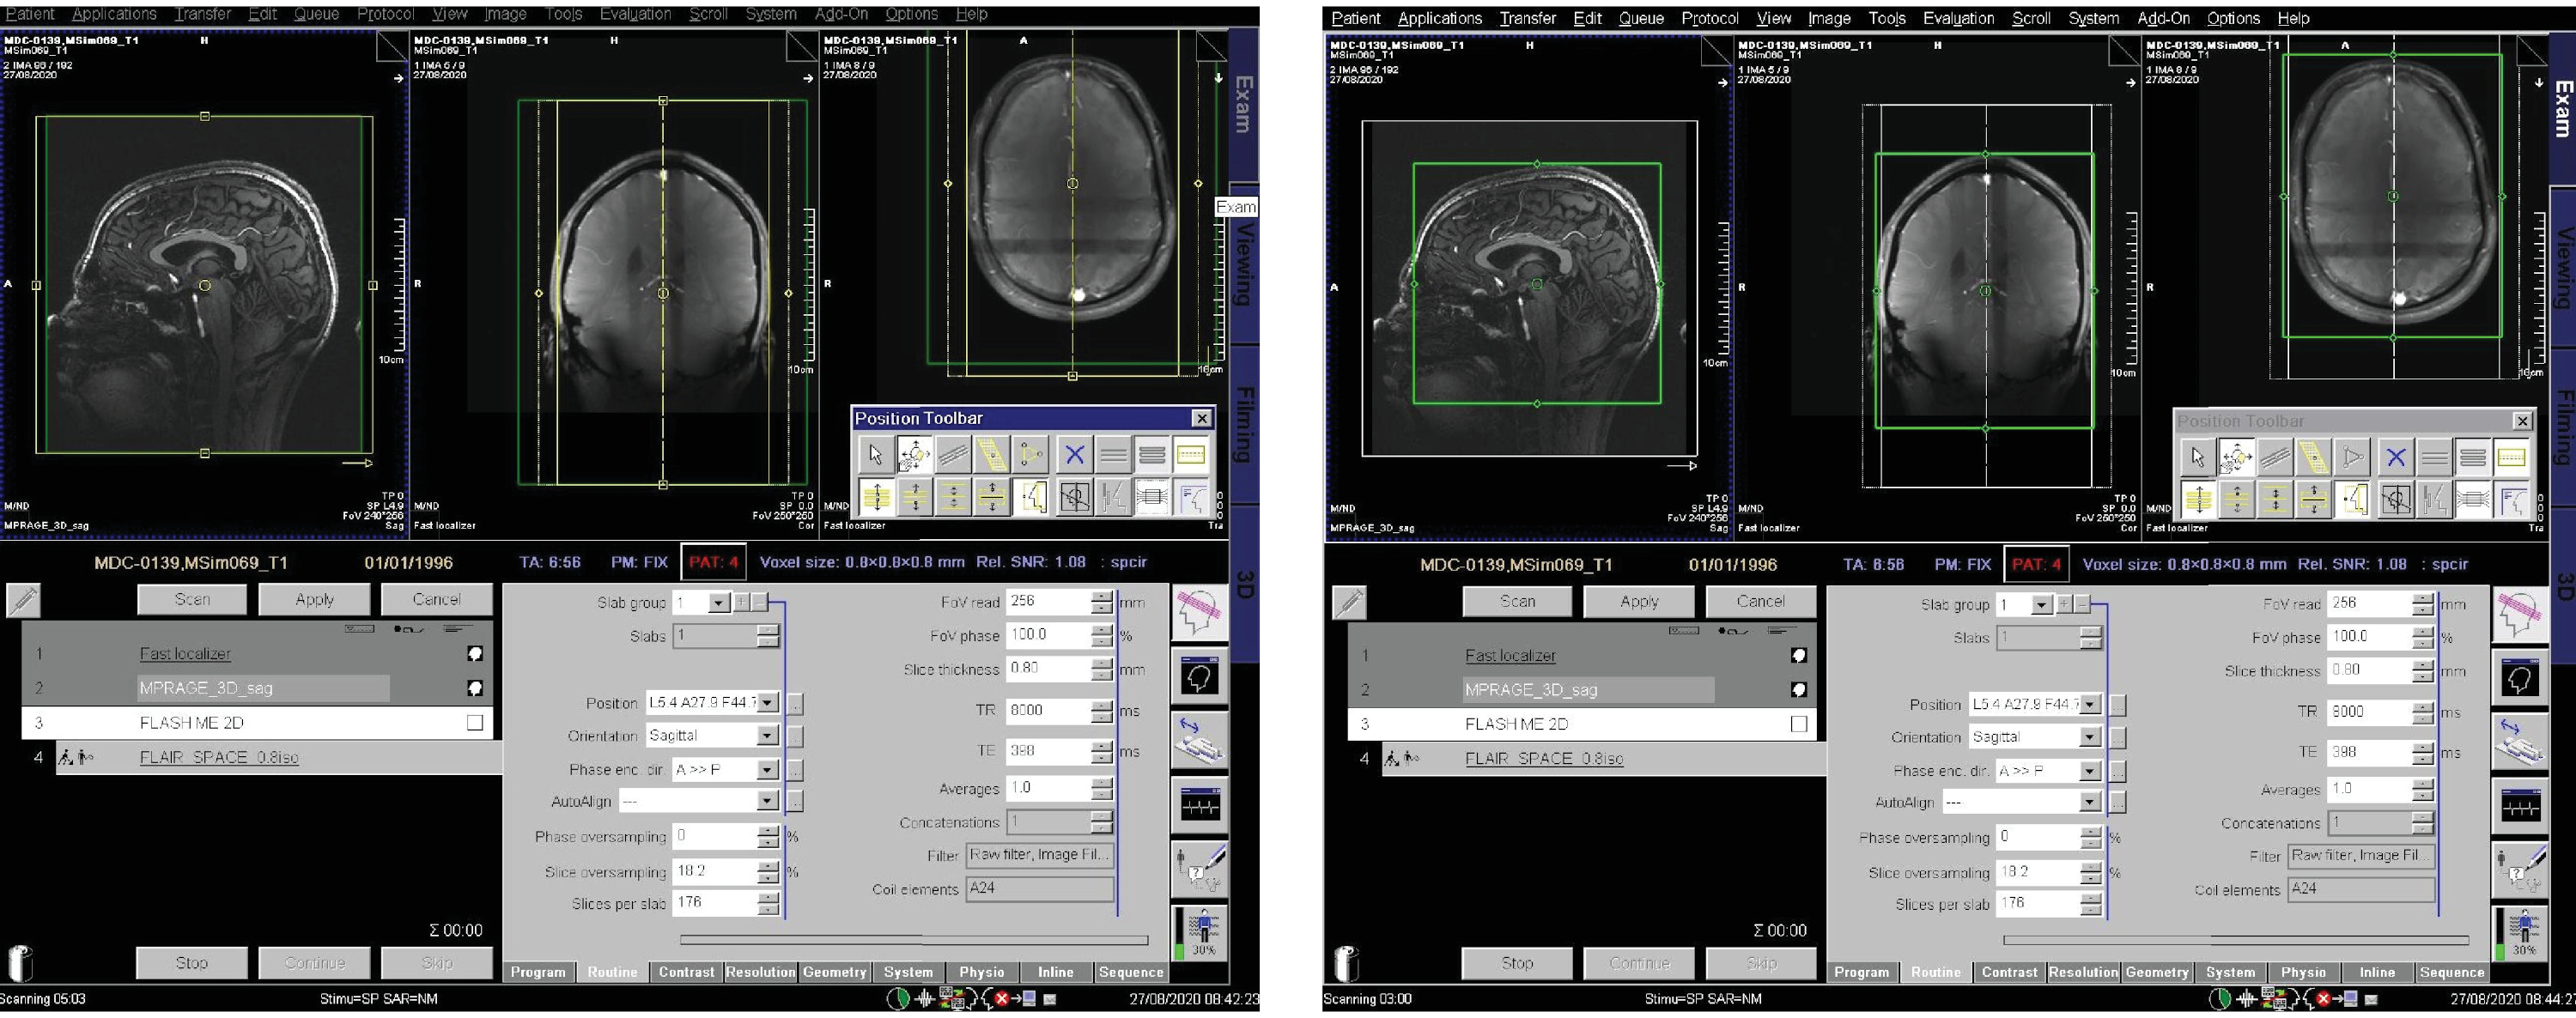Tick the FLASH ME 2D checkbox on left screen
The image size is (2576, 1018).
(475, 722)
